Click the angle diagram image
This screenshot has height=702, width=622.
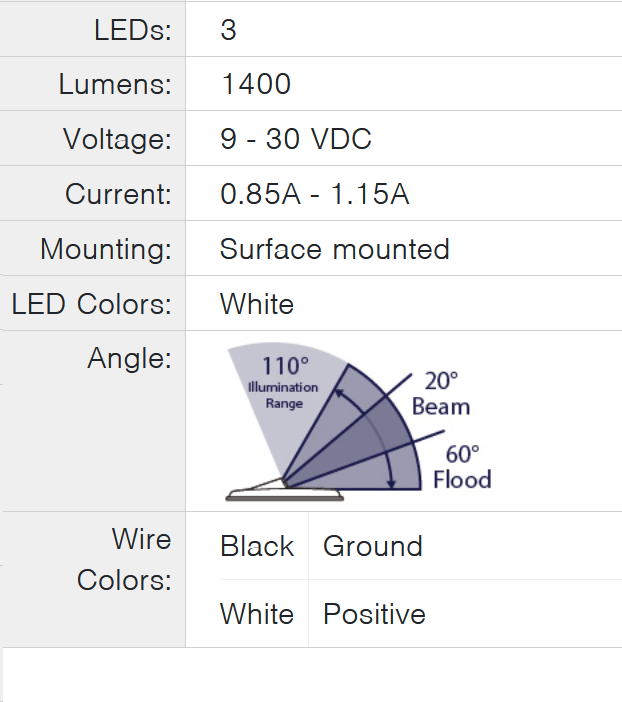pos(360,422)
